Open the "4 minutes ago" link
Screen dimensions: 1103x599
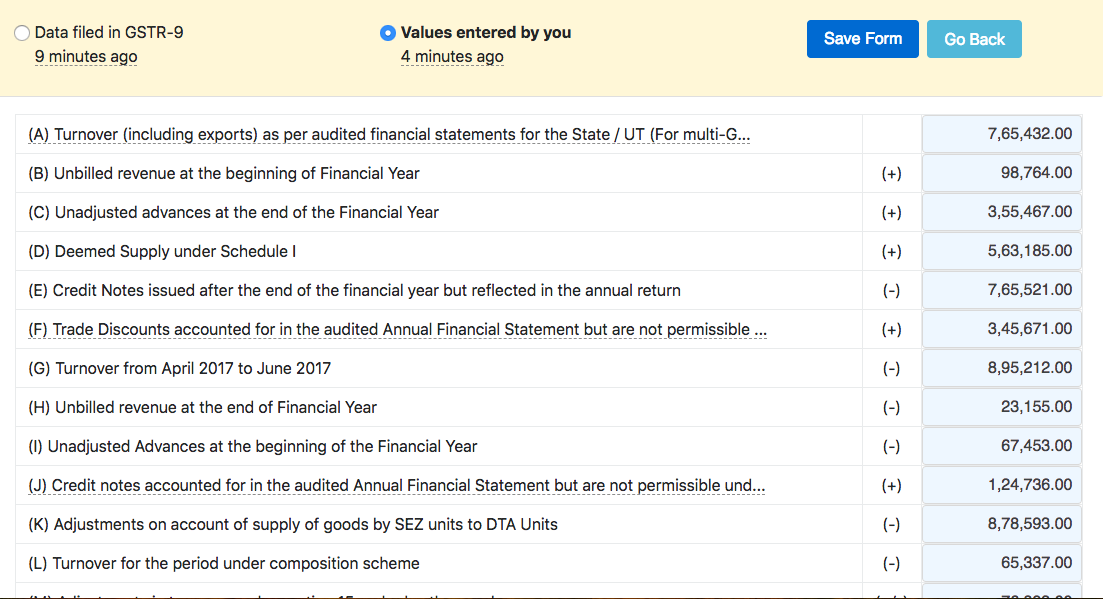[x=451, y=57]
